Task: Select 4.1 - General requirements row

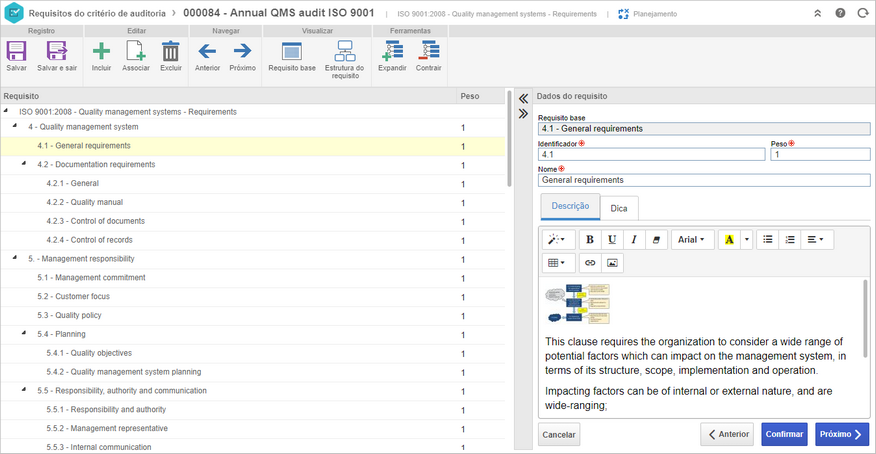Action: click(x=253, y=146)
